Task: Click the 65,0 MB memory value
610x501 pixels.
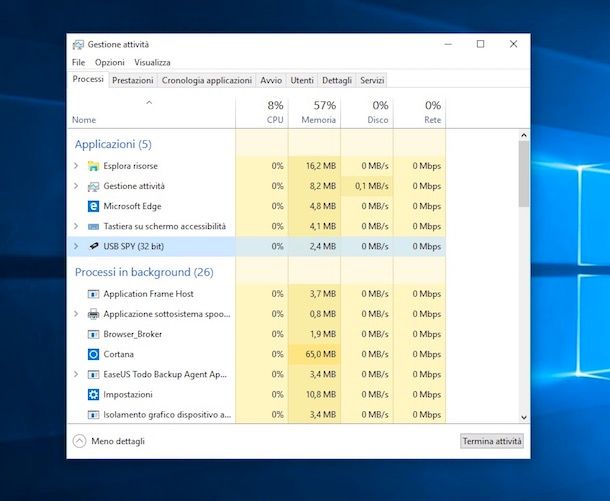Action: click(321, 354)
